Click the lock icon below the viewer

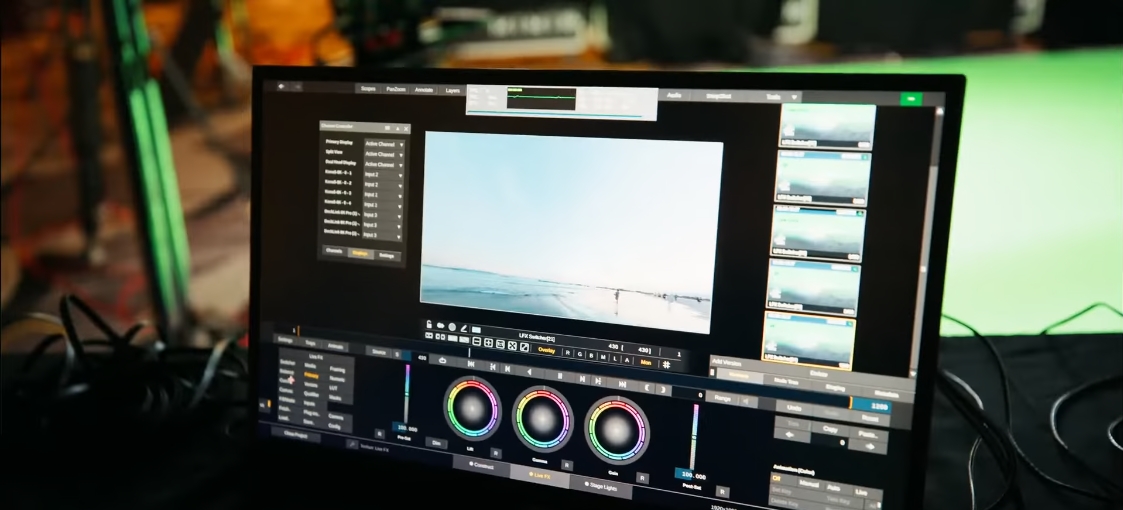pyautogui.click(x=428, y=325)
